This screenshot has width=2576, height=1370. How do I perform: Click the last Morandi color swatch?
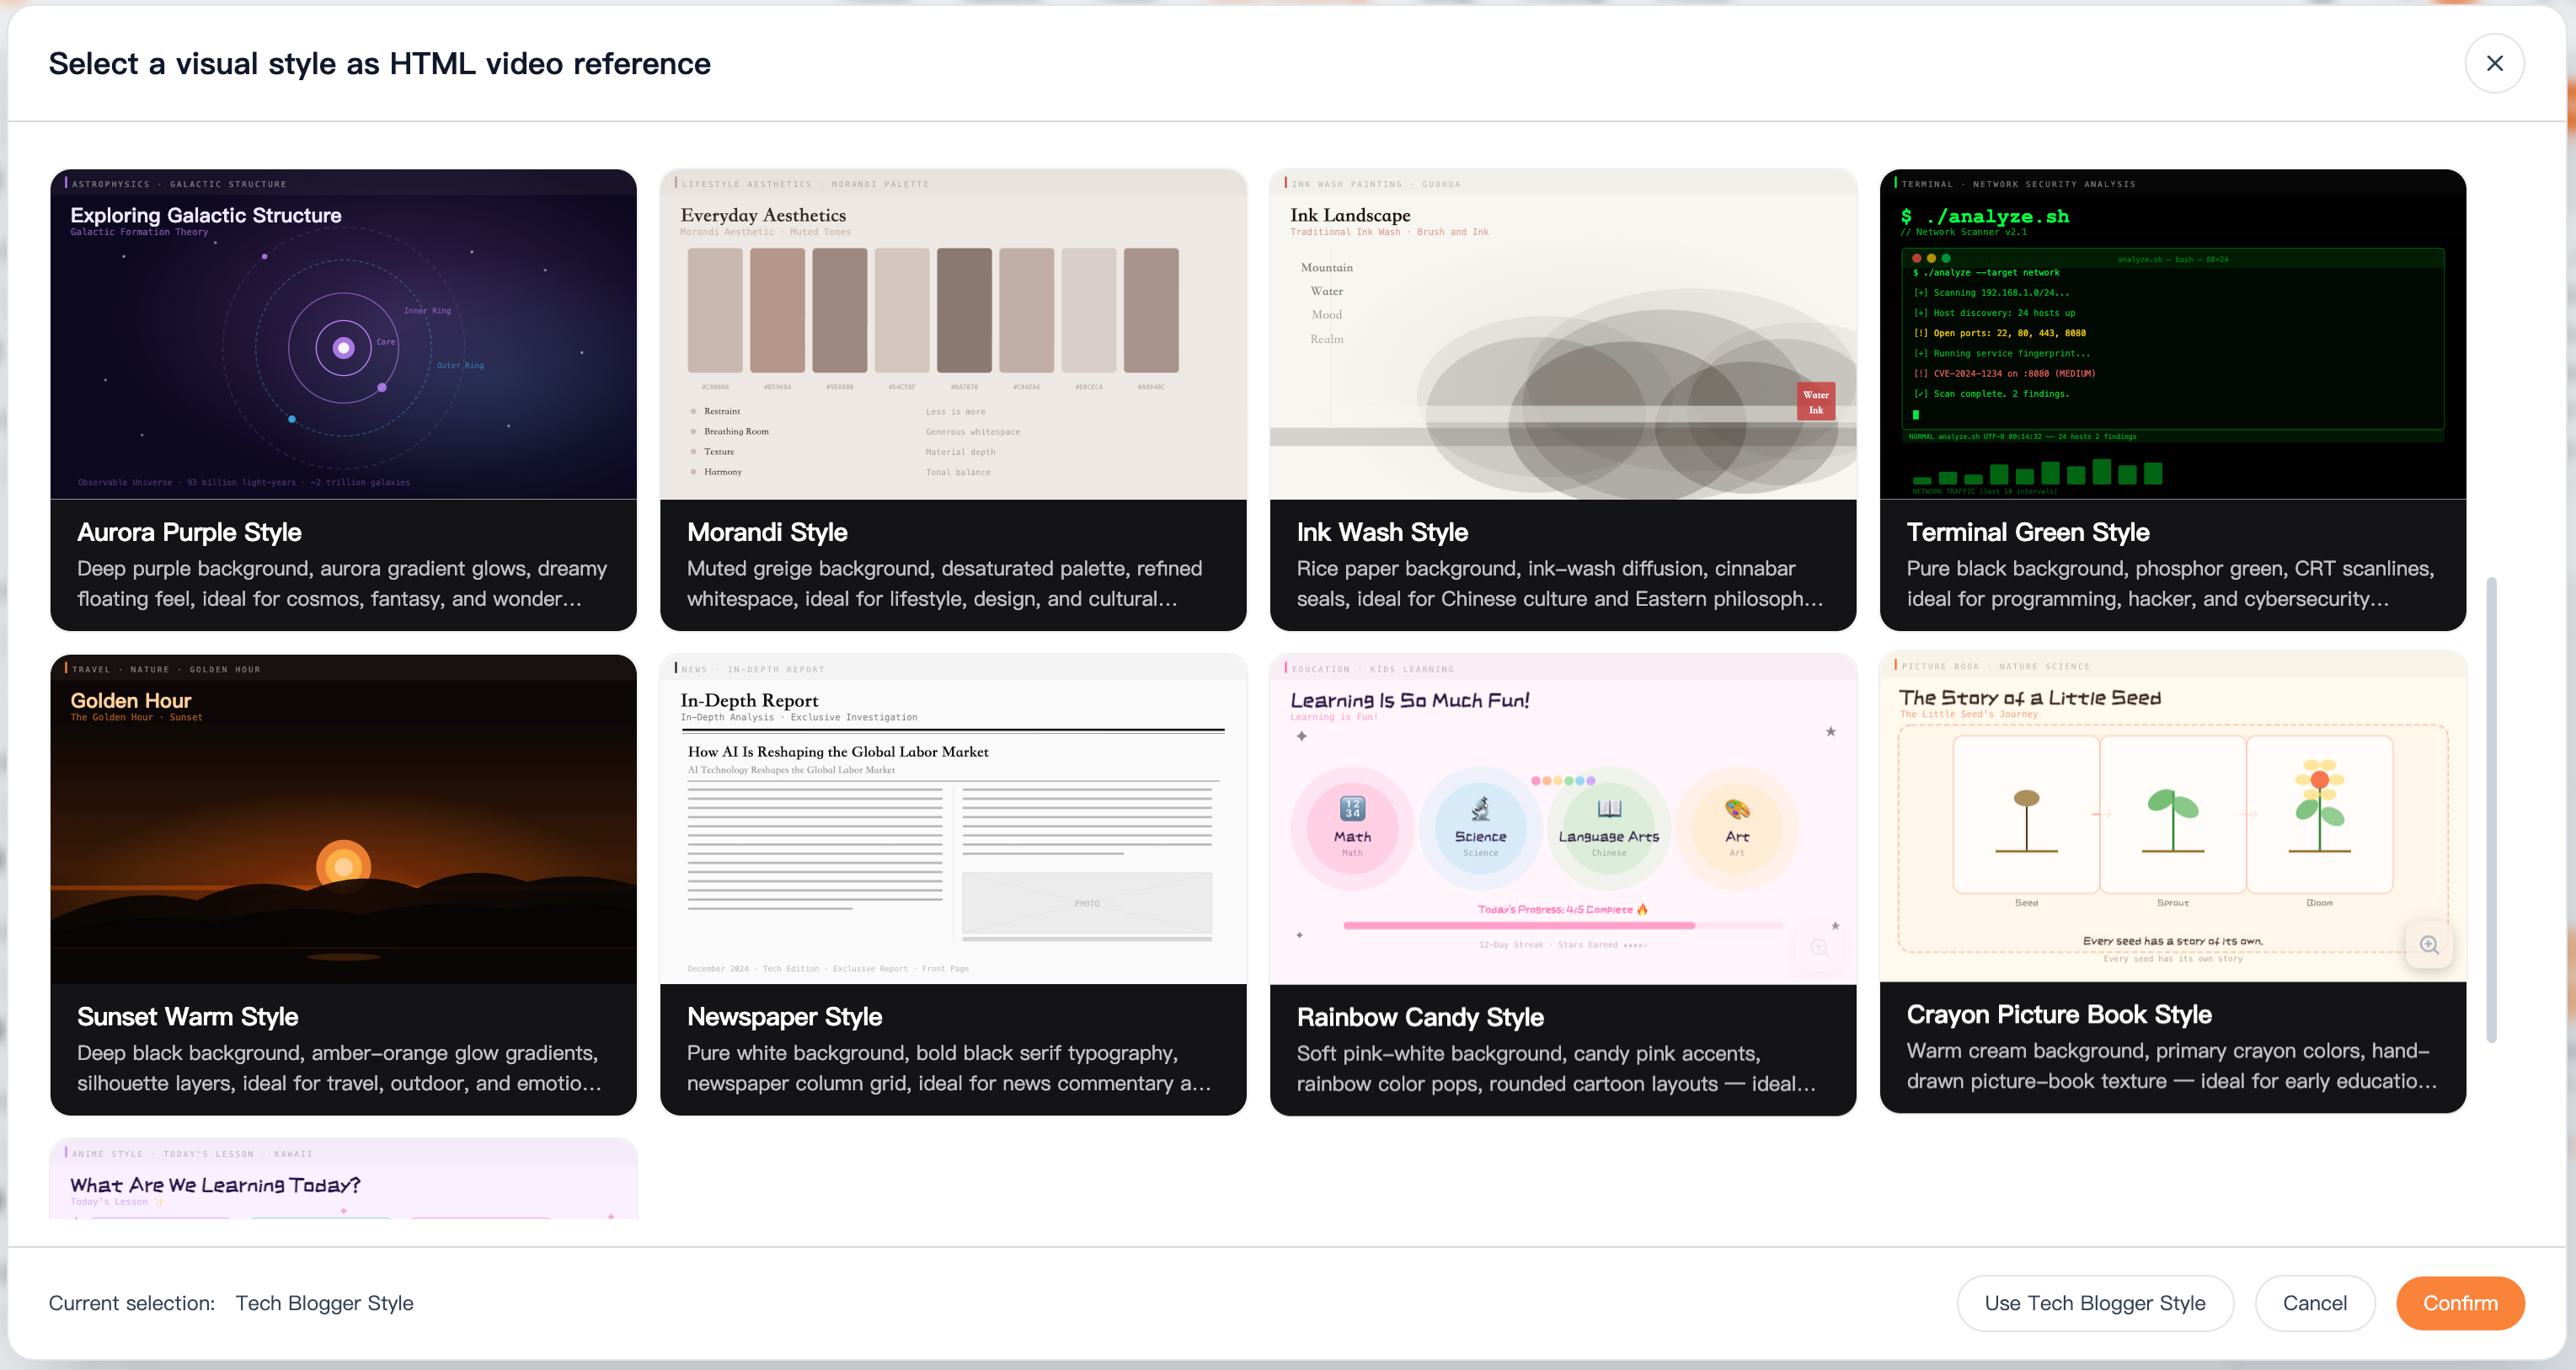(x=1151, y=310)
